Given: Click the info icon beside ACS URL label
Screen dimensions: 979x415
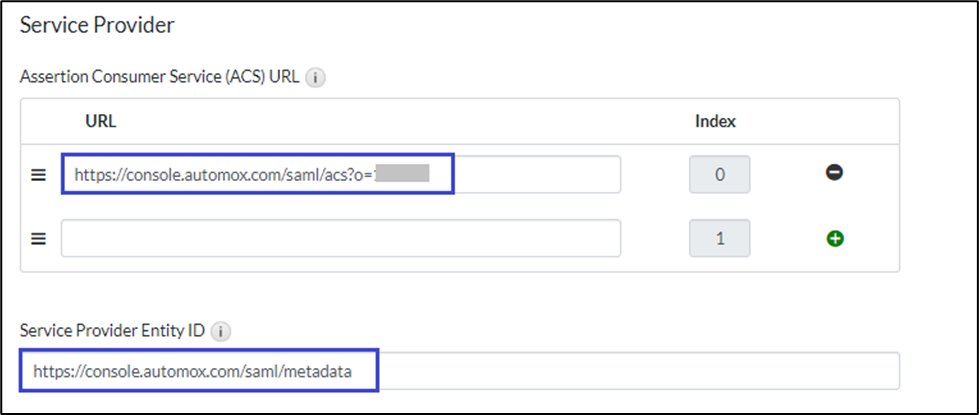Looking at the screenshot, I should pos(315,76).
